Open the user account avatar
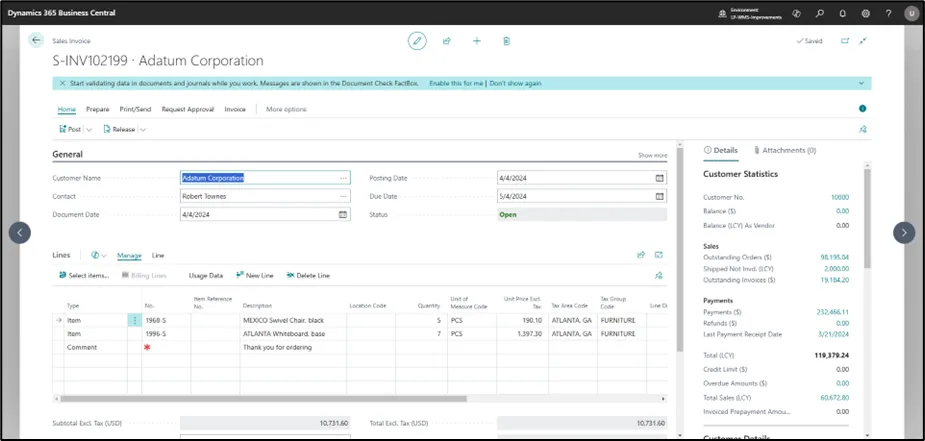Viewport: 925px width, 441px height. click(911, 13)
